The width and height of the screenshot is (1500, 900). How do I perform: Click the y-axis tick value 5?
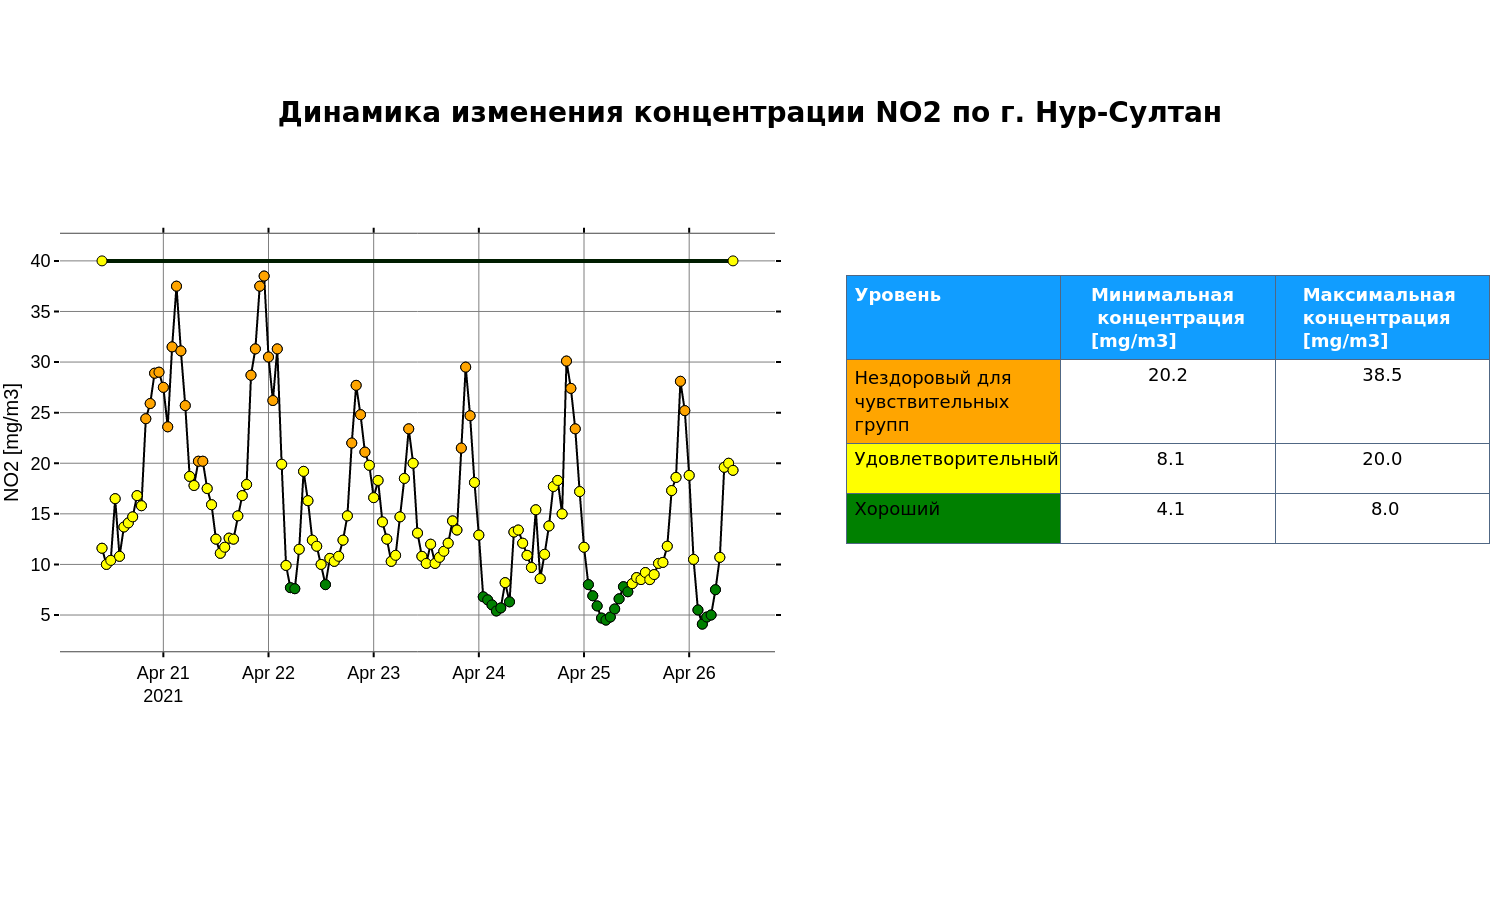pos(45,615)
